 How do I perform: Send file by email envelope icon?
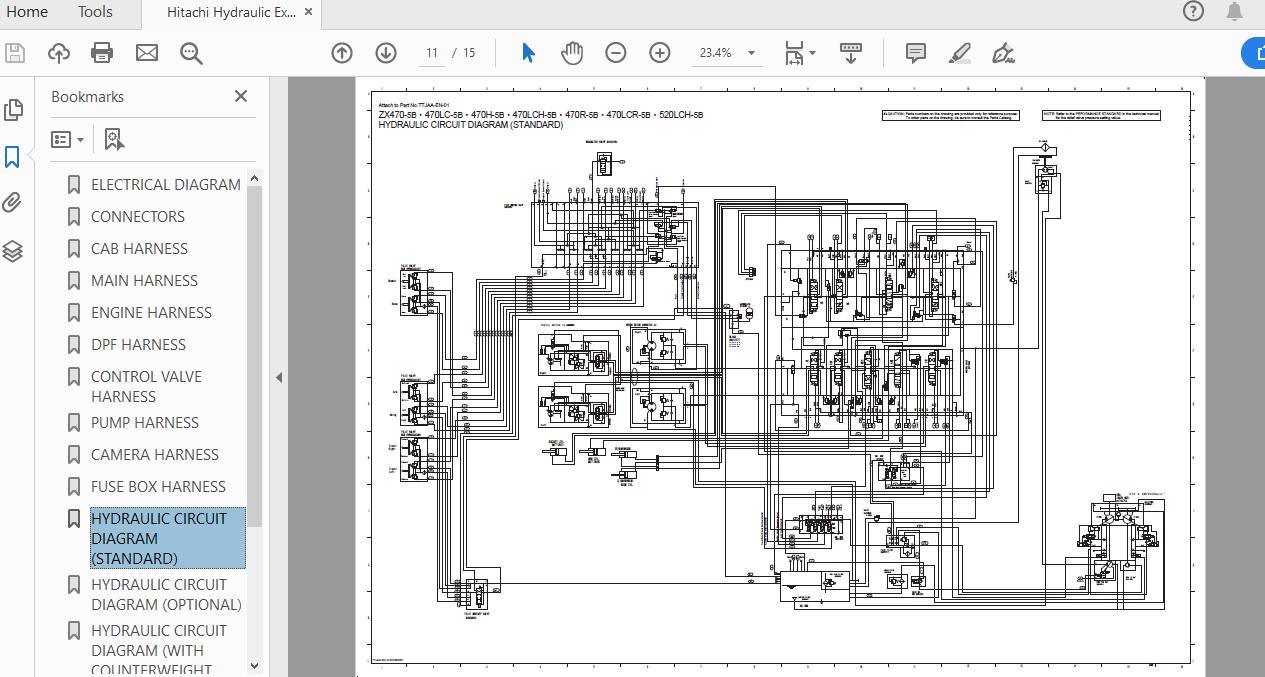(147, 53)
